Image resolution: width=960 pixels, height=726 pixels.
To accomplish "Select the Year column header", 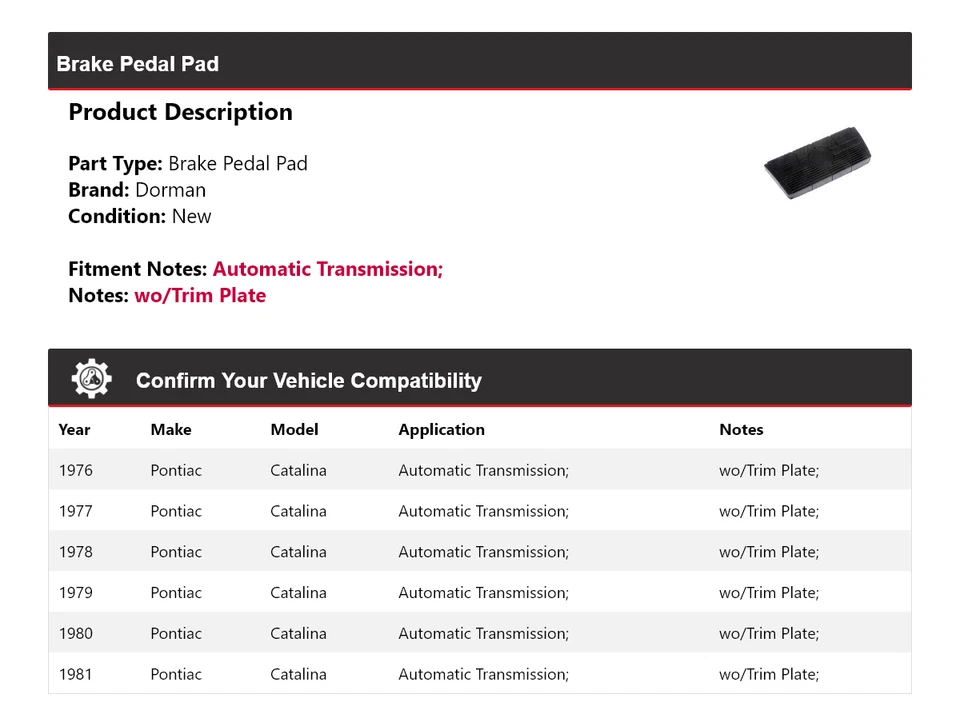I will point(74,429).
